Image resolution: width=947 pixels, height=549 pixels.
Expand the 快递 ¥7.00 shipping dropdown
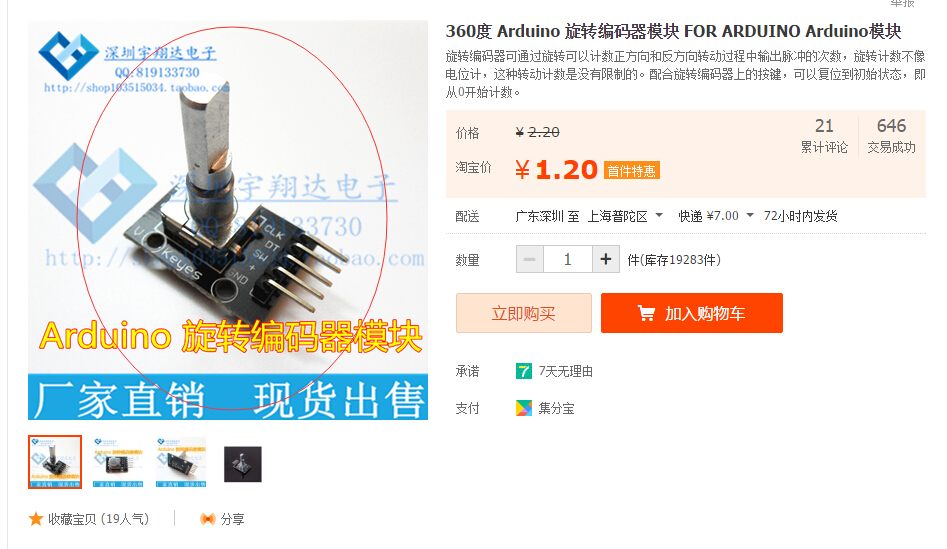(716, 216)
